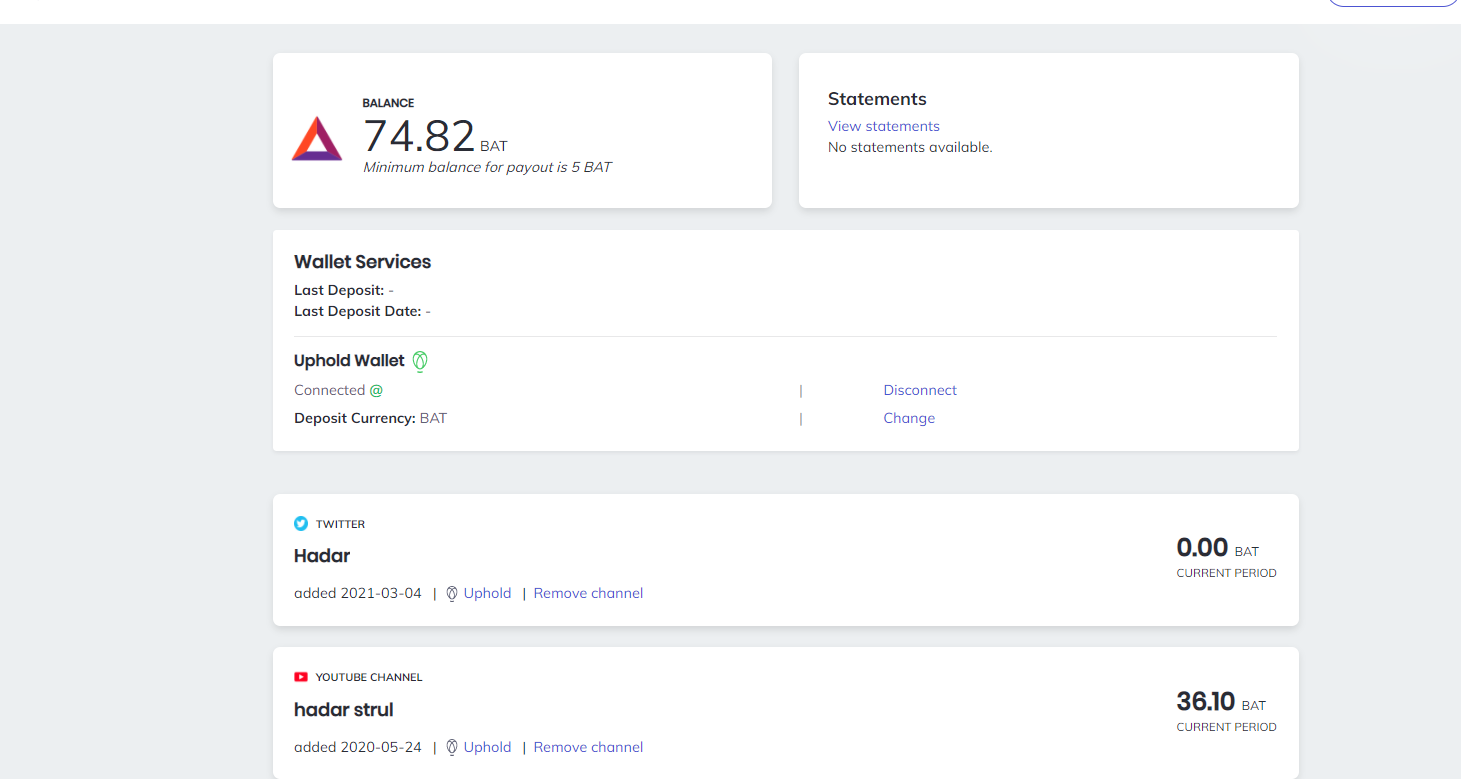Click the Last Deposit Date label
This screenshot has width=1461, height=779.
click(357, 311)
